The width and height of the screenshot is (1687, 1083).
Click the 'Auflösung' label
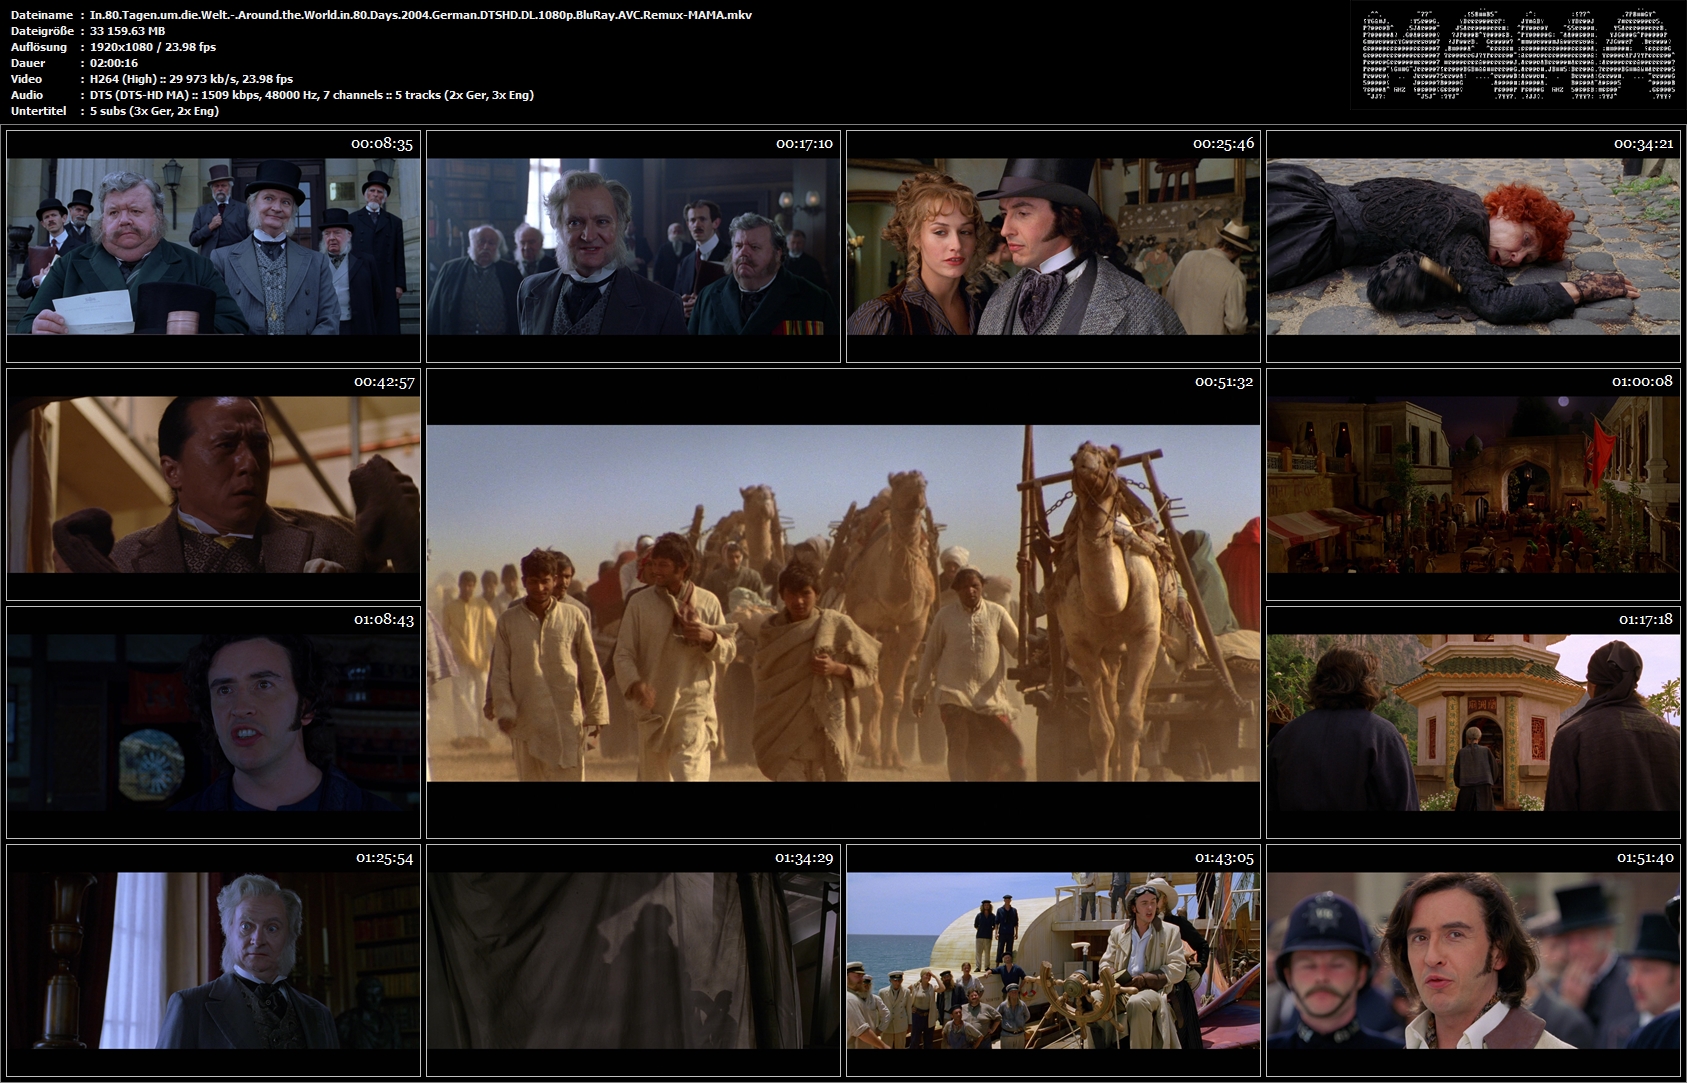click(x=39, y=47)
